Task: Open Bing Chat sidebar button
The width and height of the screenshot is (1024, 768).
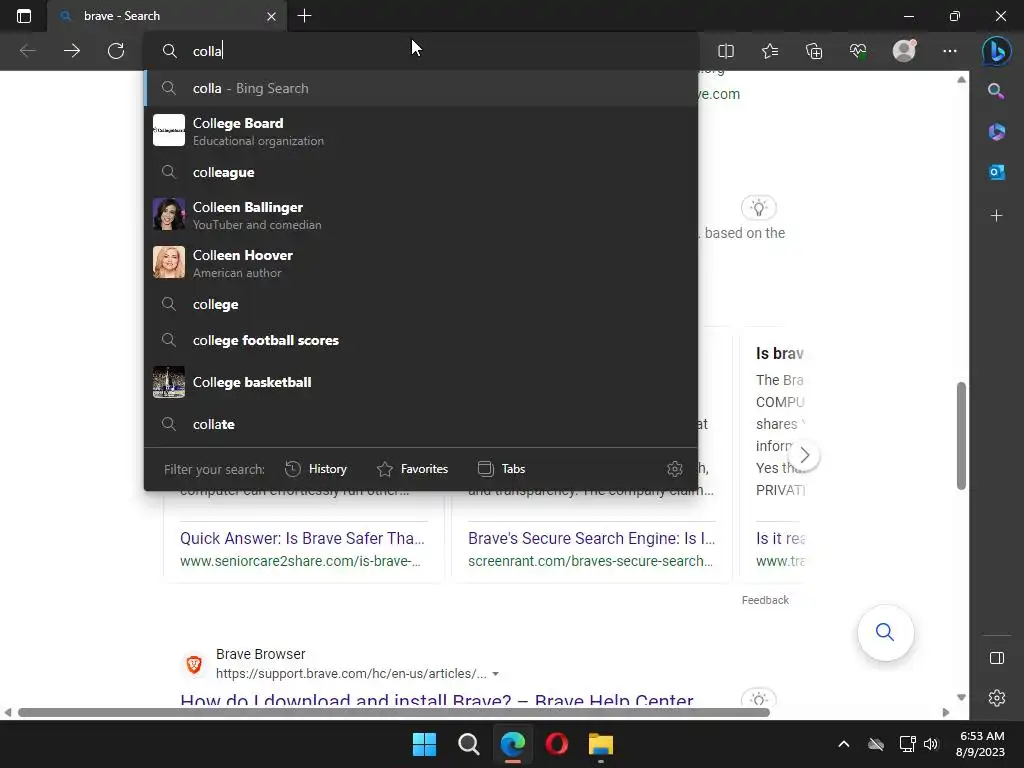Action: [x=997, y=51]
